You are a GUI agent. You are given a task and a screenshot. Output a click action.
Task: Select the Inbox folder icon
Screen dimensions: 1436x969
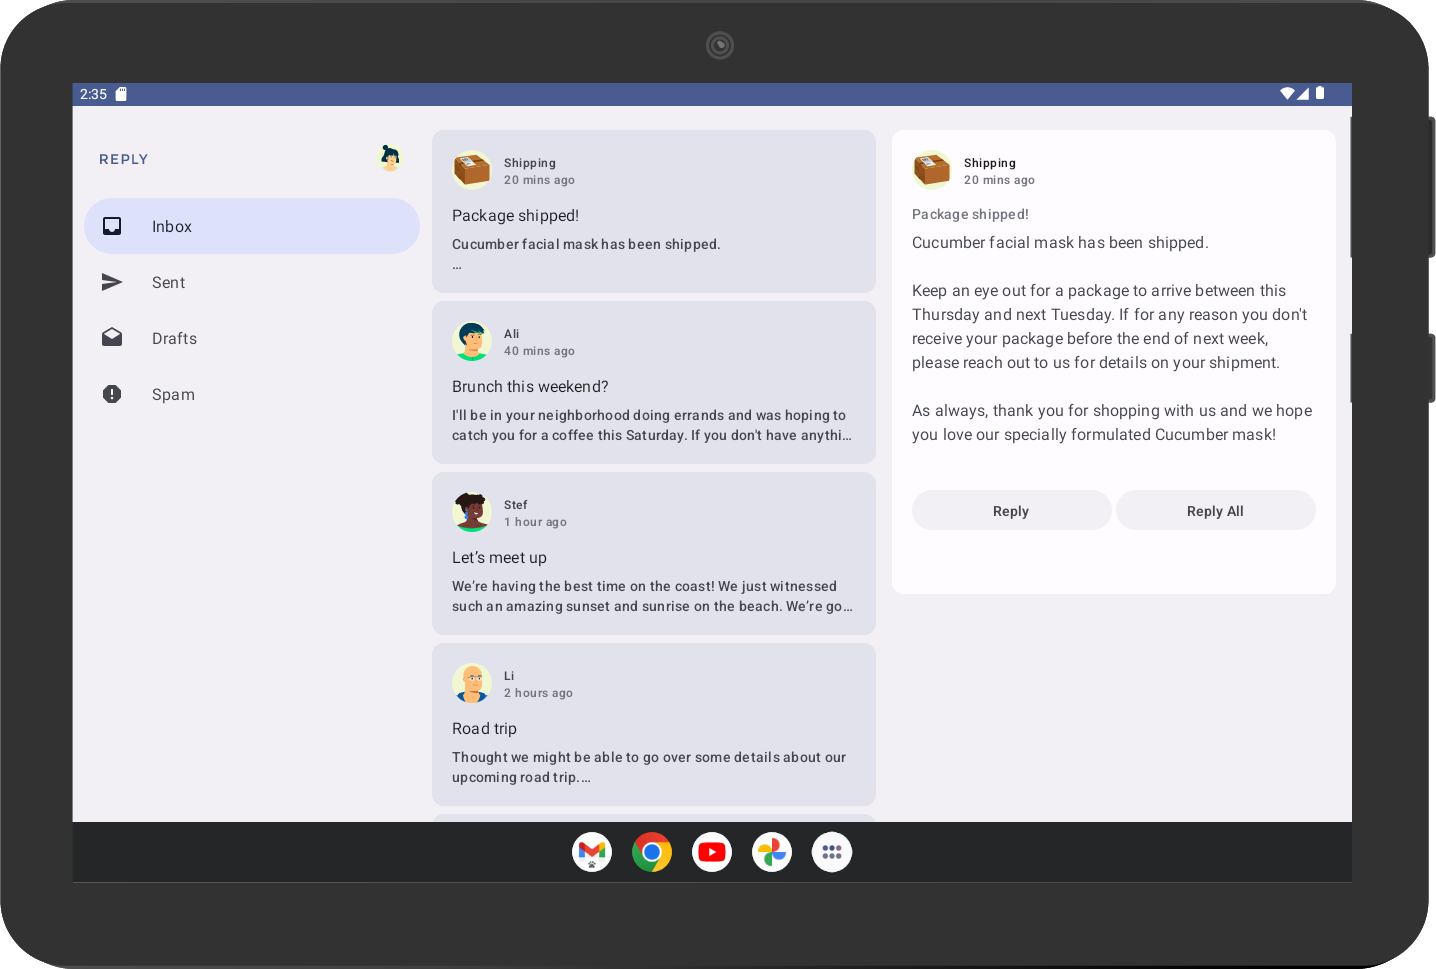click(x=112, y=226)
